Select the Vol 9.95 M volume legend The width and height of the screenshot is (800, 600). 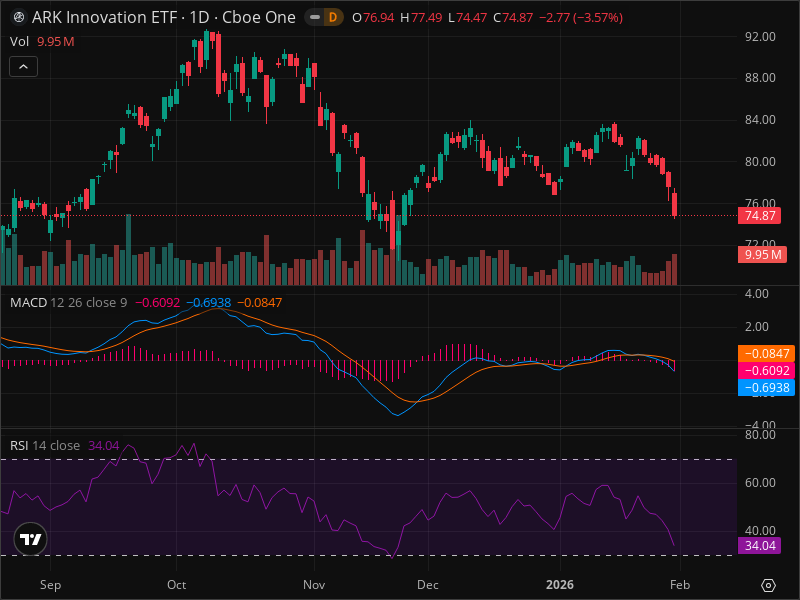42,42
